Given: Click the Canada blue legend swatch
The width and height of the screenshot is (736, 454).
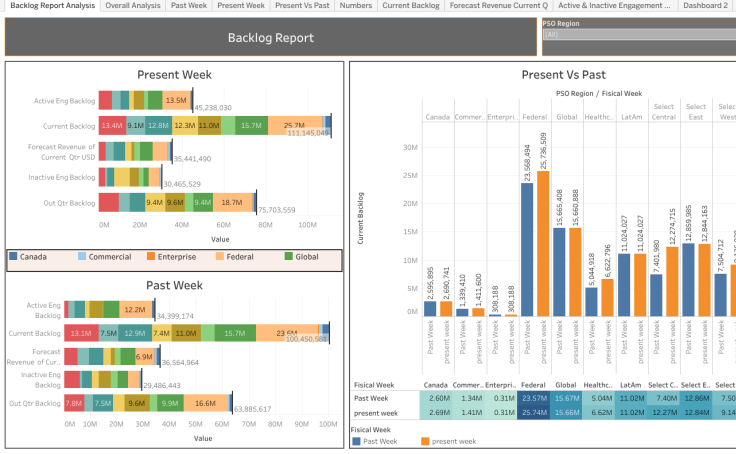Looking at the screenshot, I should tap(13, 256).
